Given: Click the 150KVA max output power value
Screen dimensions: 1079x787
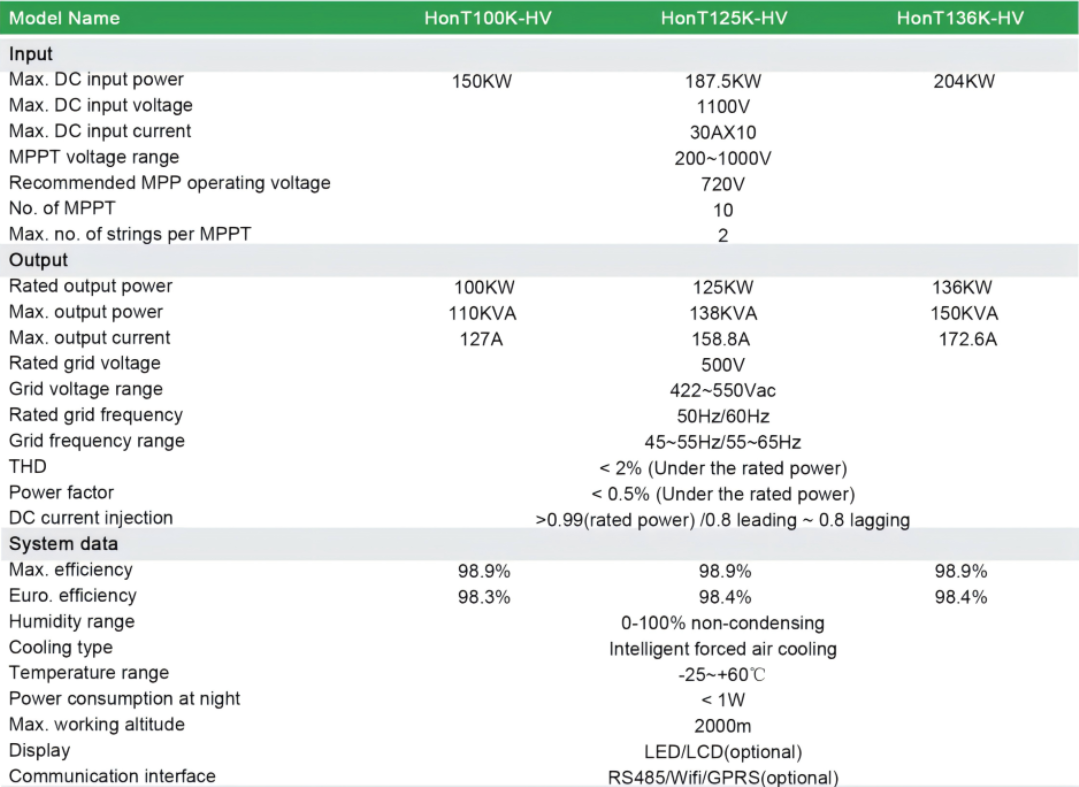Looking at the screenshot, I should pos(964,313).
